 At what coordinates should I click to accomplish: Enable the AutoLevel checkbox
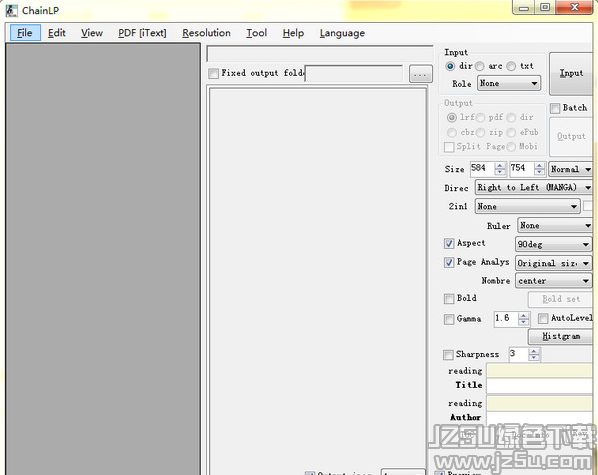click(543, 319)
